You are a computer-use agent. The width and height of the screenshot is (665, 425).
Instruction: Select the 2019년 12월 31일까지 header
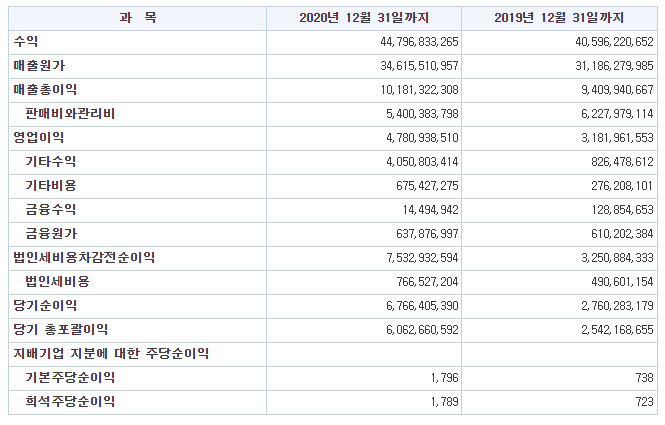click(559, 18)
